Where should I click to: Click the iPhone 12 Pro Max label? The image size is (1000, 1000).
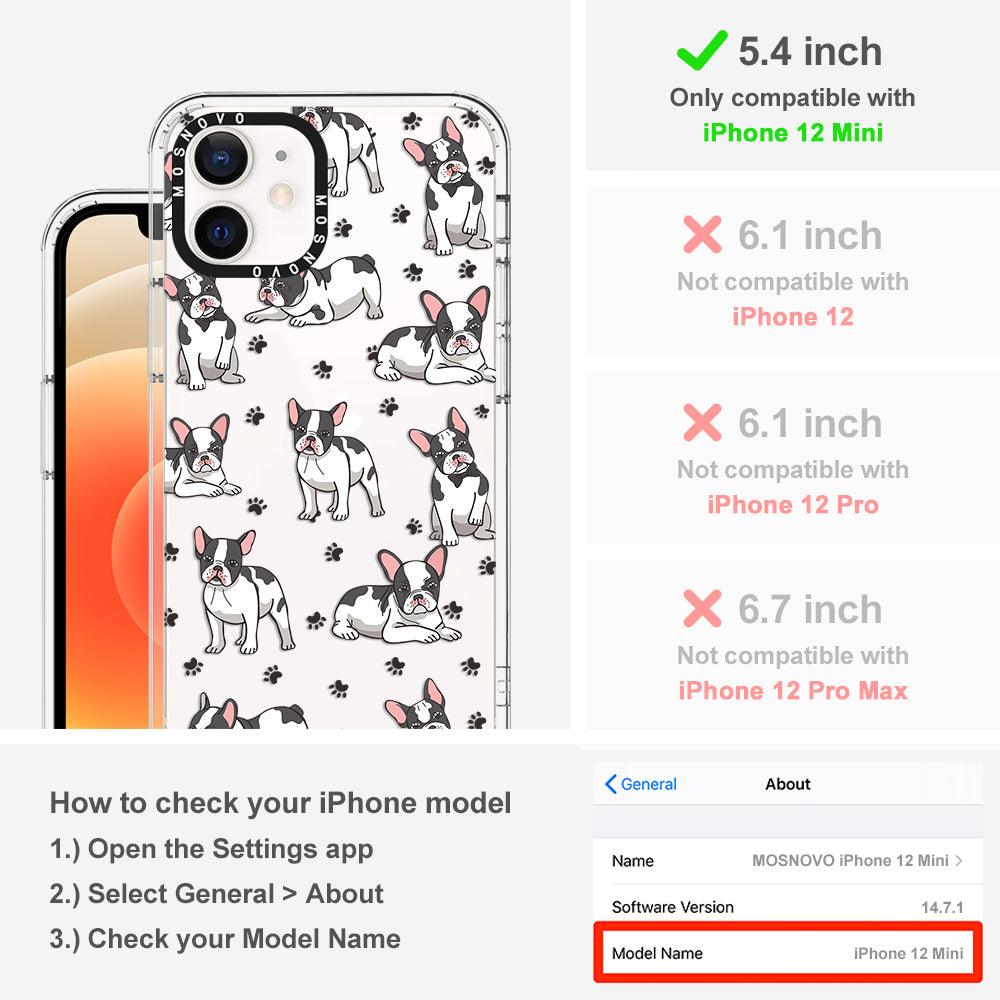click(793, 691)
